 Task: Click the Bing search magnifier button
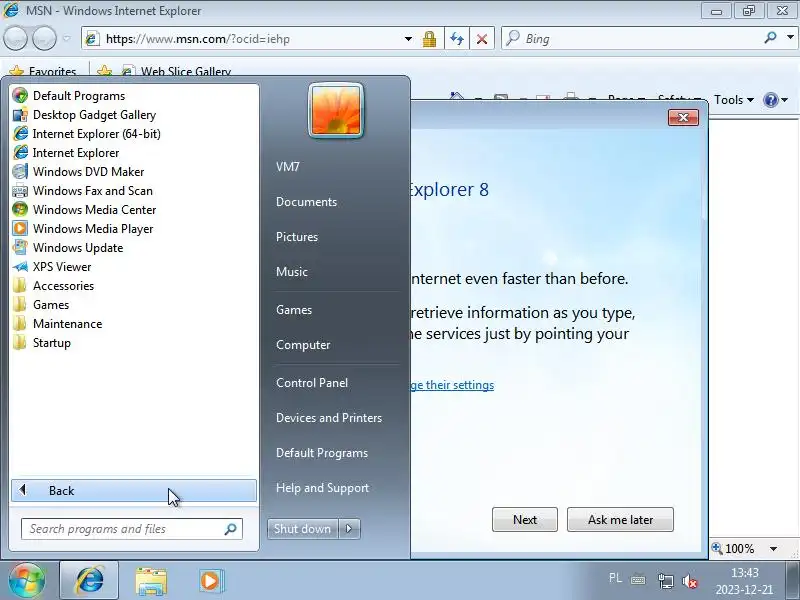point(771,38)
